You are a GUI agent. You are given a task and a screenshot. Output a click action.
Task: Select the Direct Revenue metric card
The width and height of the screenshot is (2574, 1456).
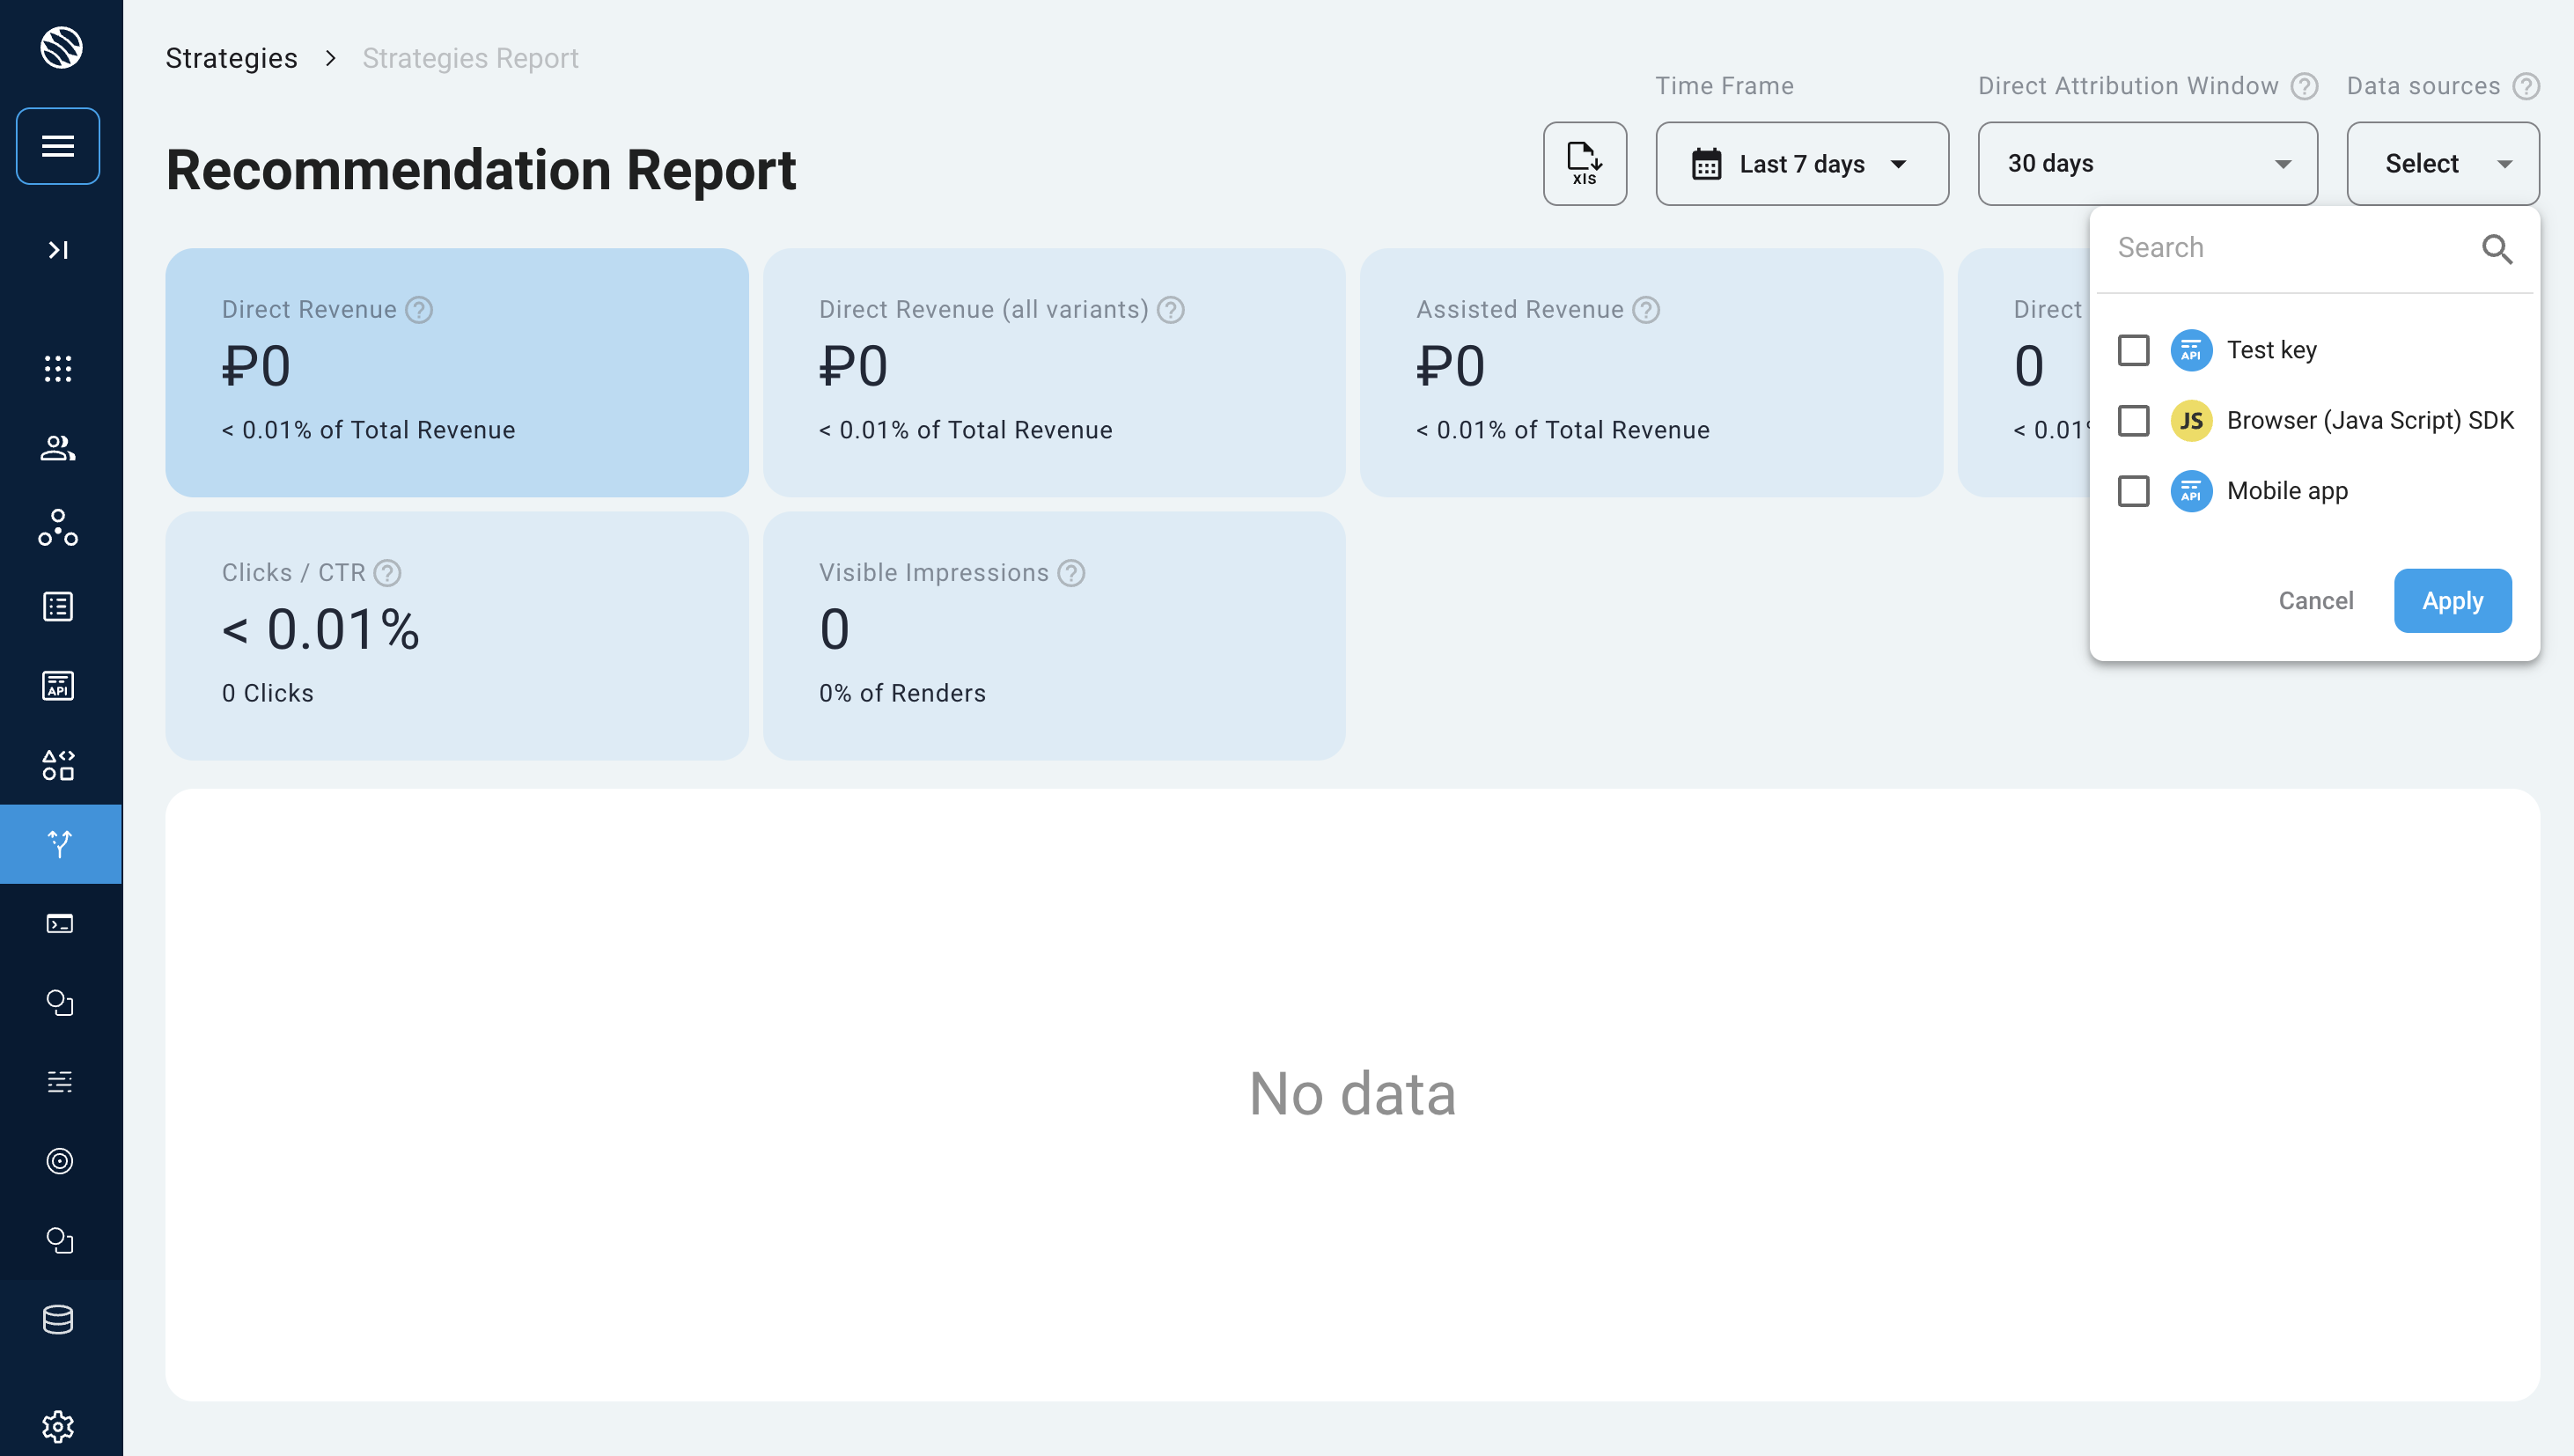coord(456,372)
